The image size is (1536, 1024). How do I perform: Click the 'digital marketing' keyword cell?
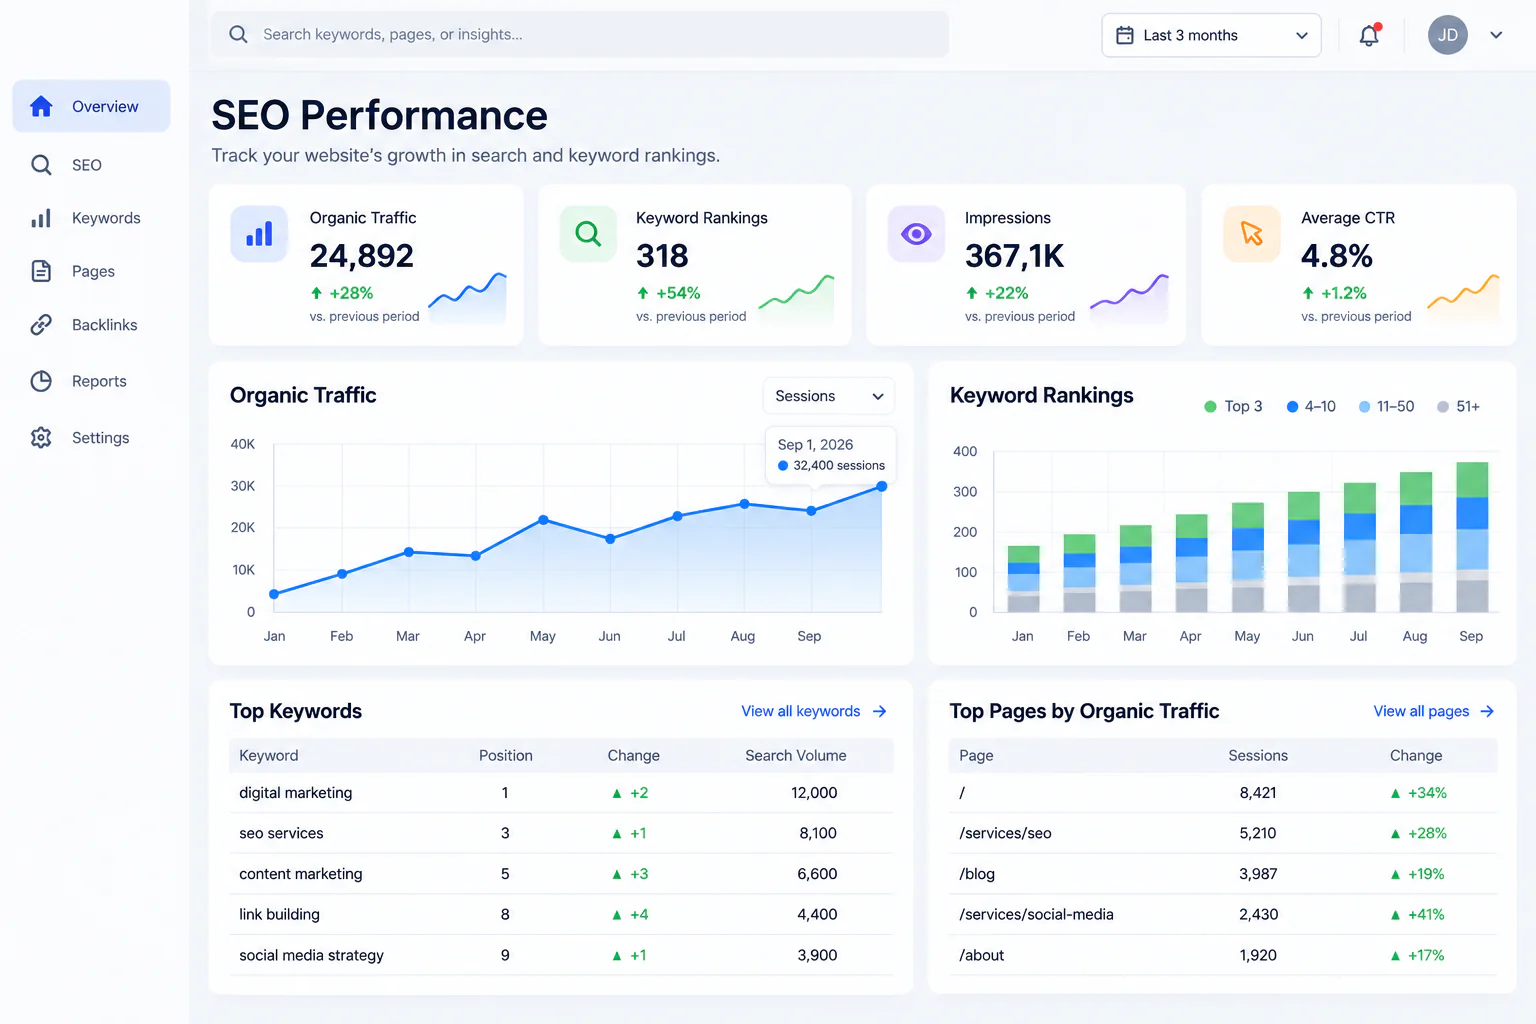pos(296,793)
